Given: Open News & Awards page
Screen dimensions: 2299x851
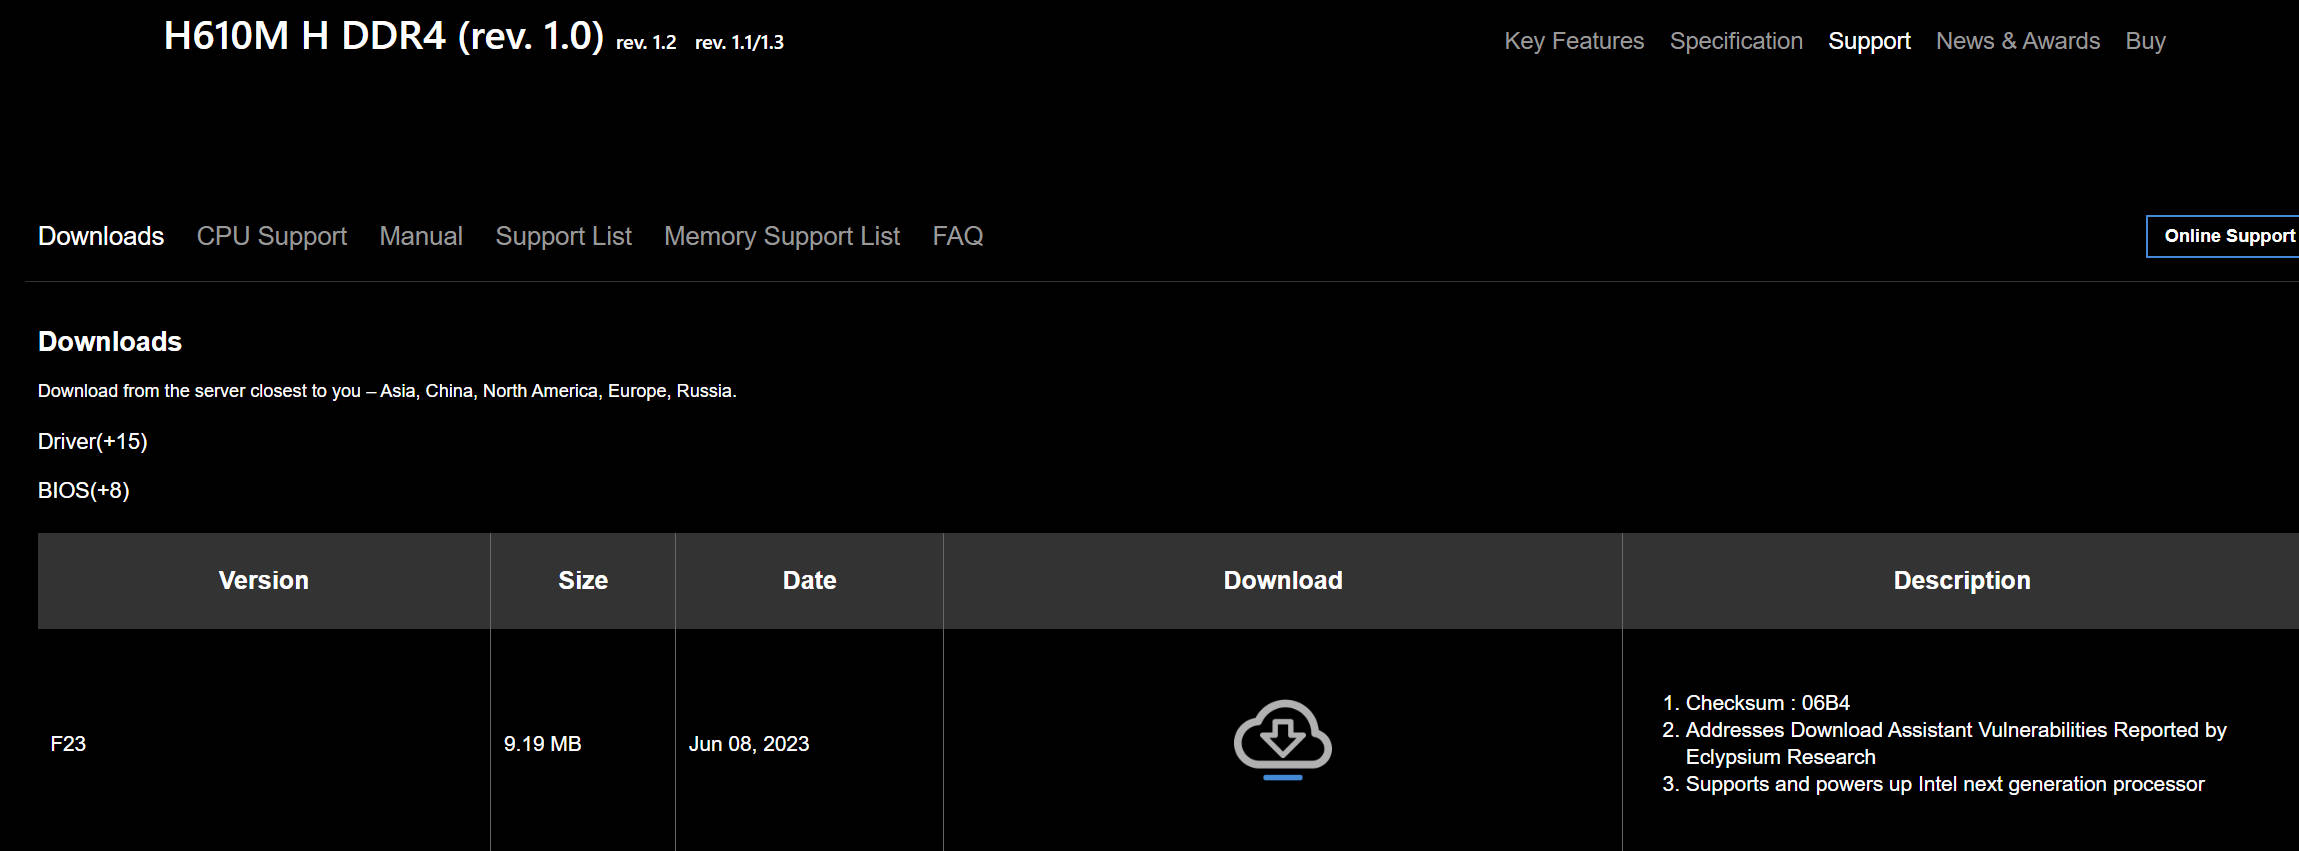Looking at the screenshot, I should click(x=2018, y=41).
